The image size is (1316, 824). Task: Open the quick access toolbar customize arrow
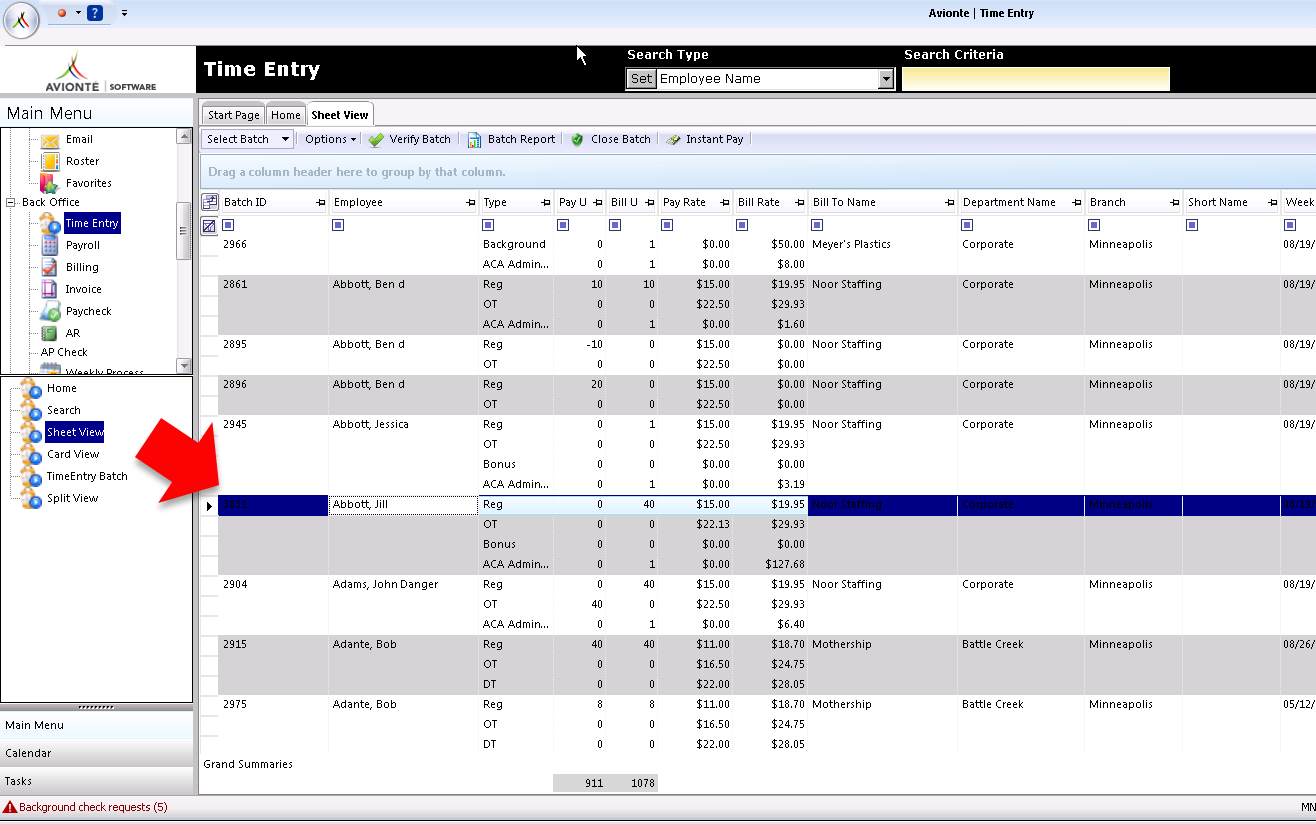124,13
